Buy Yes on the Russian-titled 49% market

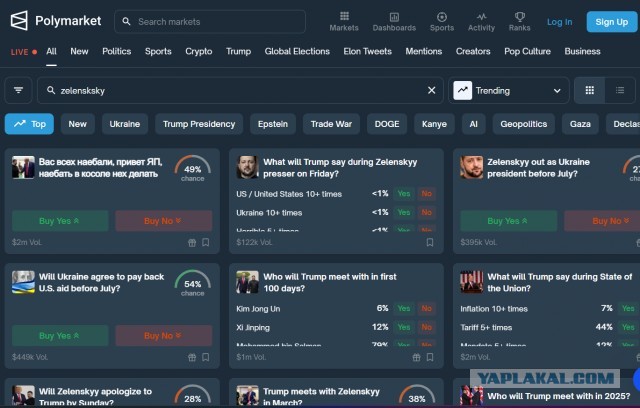[x=60, y=221]
